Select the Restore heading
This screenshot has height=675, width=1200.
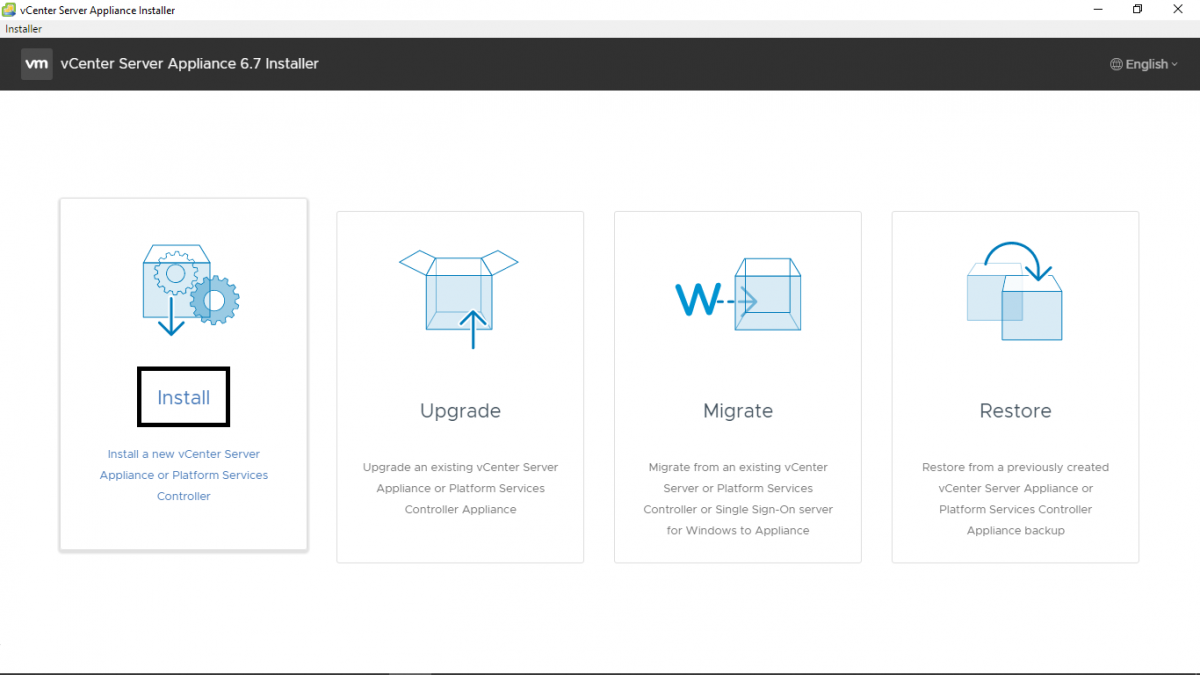(1015, 411)
